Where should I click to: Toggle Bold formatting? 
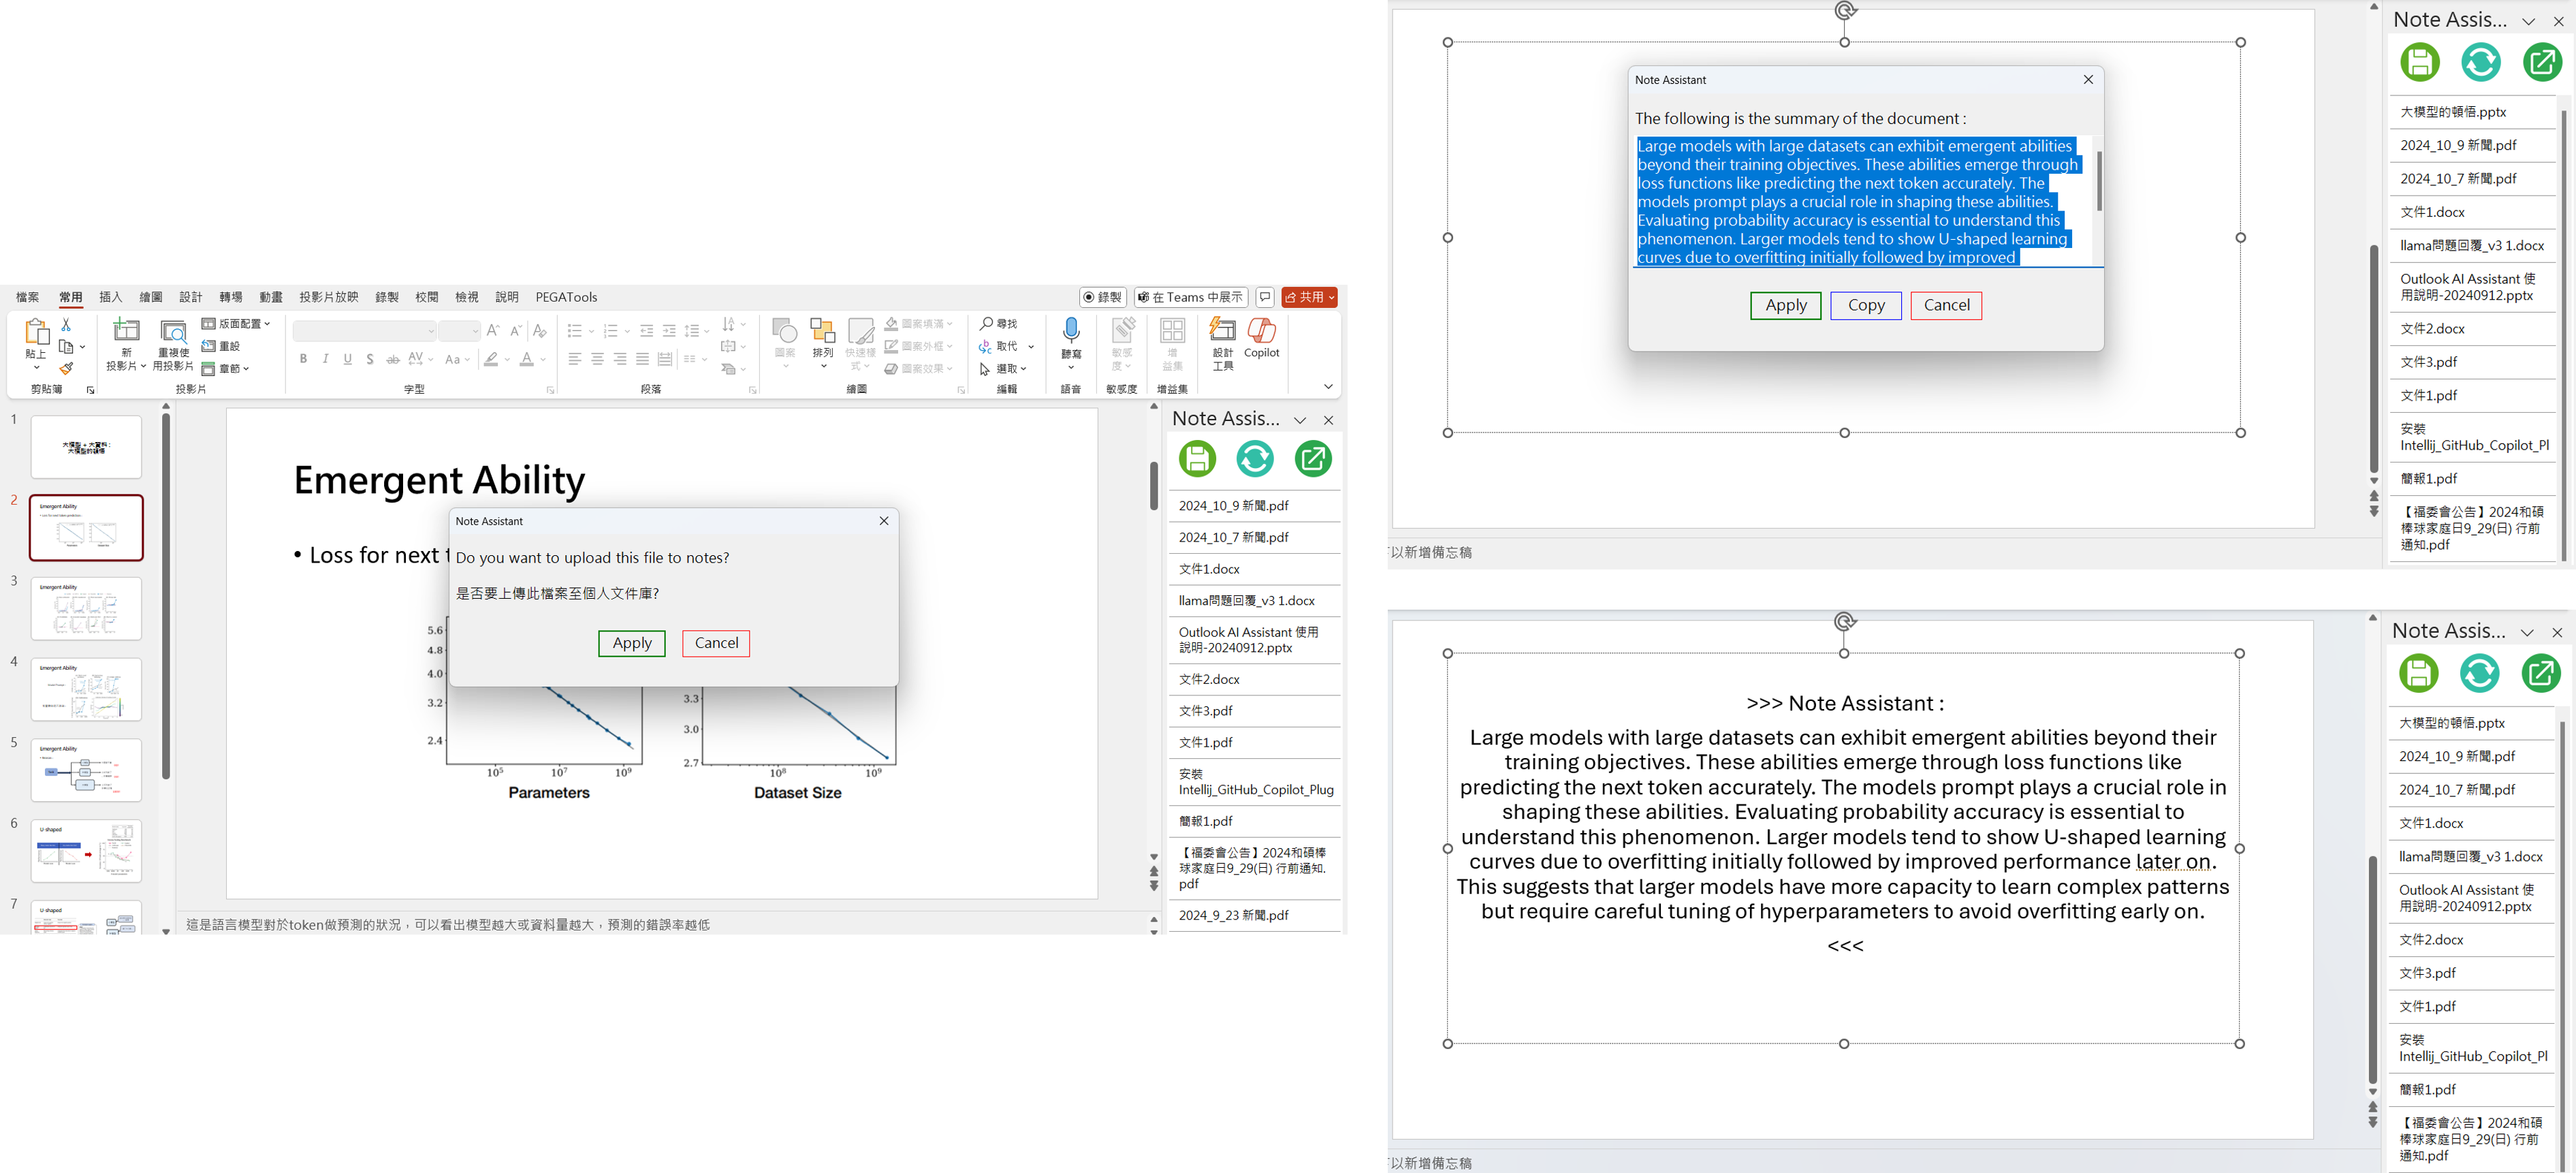pyautogui.click(x=303, y=359)
